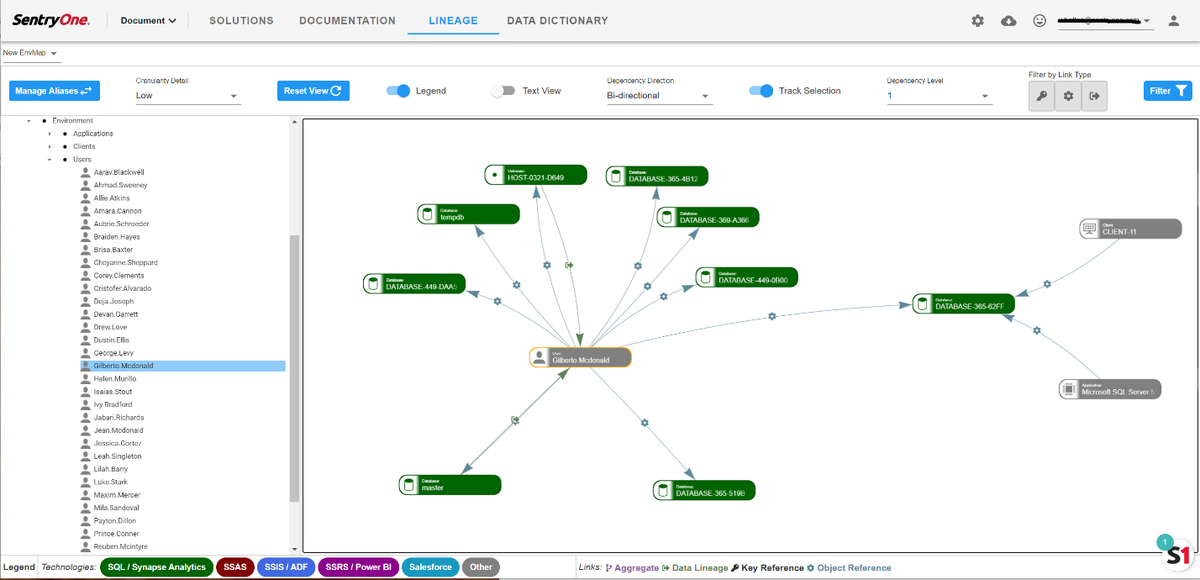Click the Filter button

1168,91
